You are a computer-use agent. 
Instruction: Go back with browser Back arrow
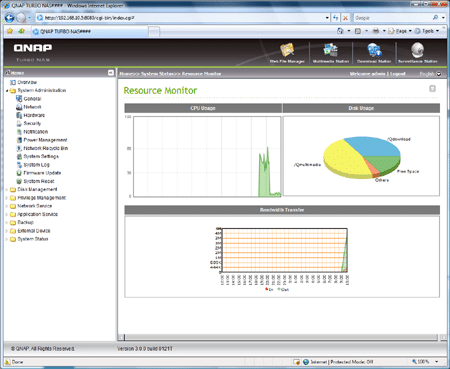(x=10, y=18)
